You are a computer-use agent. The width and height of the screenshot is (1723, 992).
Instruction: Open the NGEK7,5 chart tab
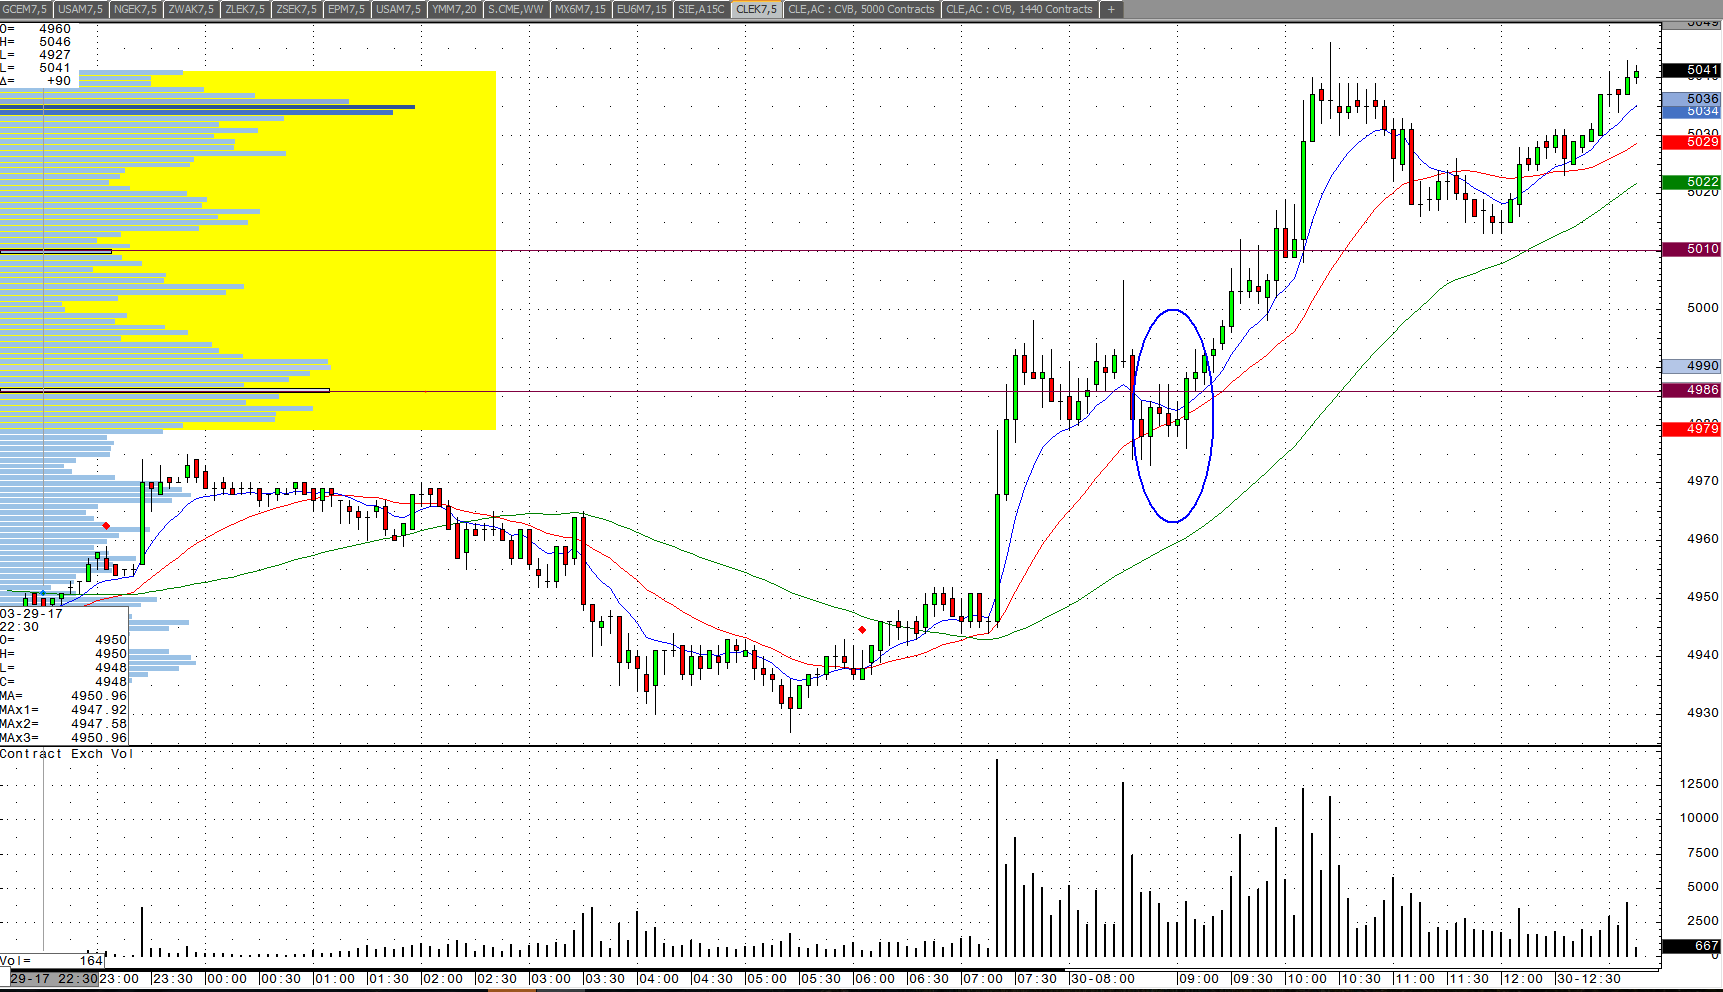135,9
